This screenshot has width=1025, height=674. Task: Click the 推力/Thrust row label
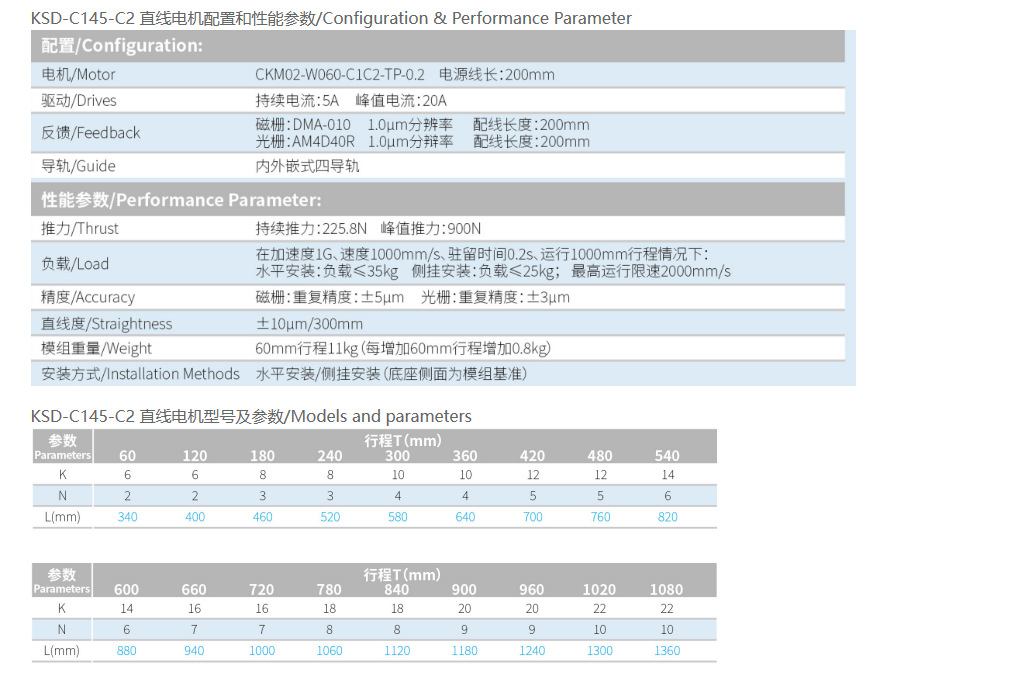coord(80,228)
